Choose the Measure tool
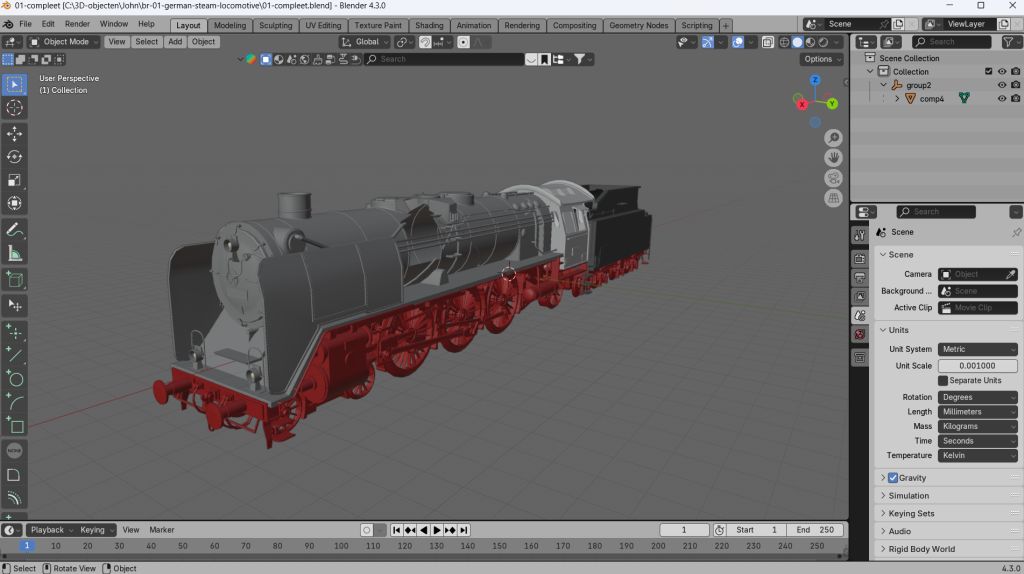Viewport: 1024px width, 574px height. 15,253
